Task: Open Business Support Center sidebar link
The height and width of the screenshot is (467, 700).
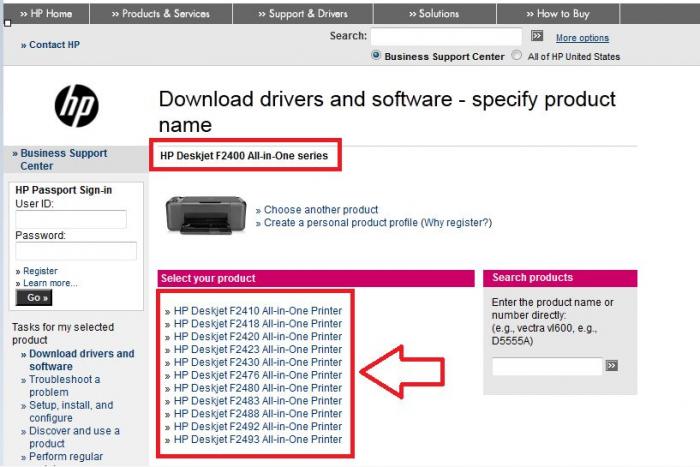Action: [60, 159]
